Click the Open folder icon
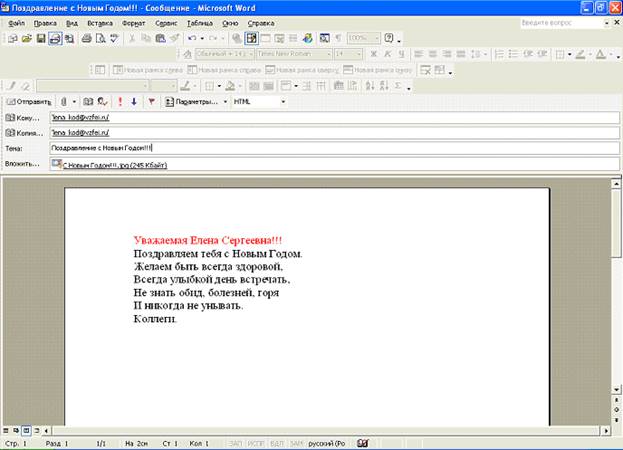623x450 pixels. point(27,38)
